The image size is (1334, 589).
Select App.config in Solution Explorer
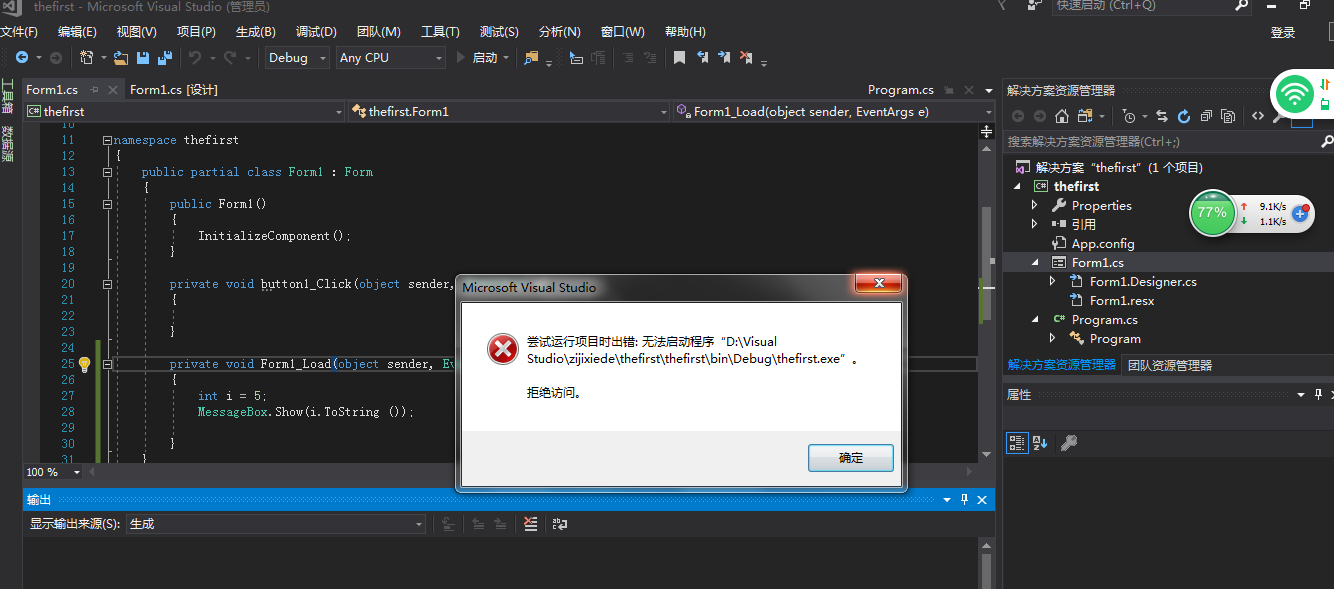pyautogui.click(x=1103, y=243)
